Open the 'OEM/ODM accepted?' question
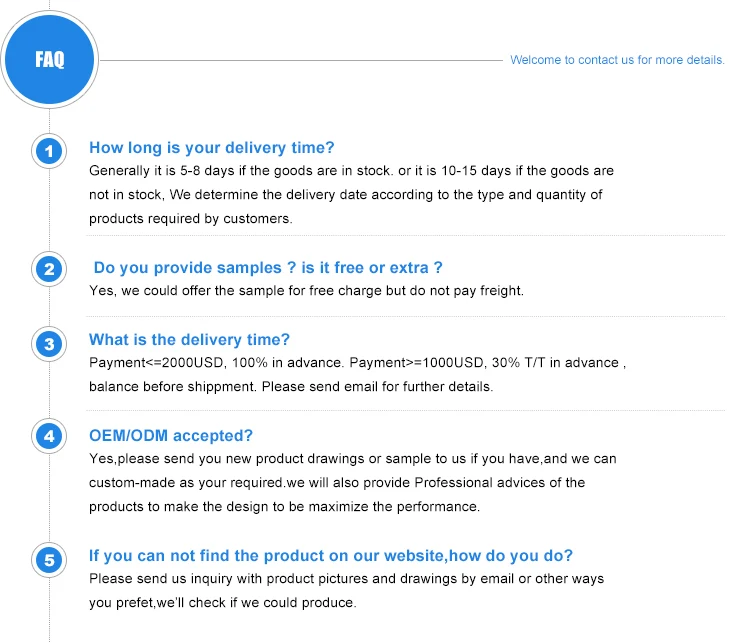The width and height of the screenshot is (750, 643). [x=171, y=435]
